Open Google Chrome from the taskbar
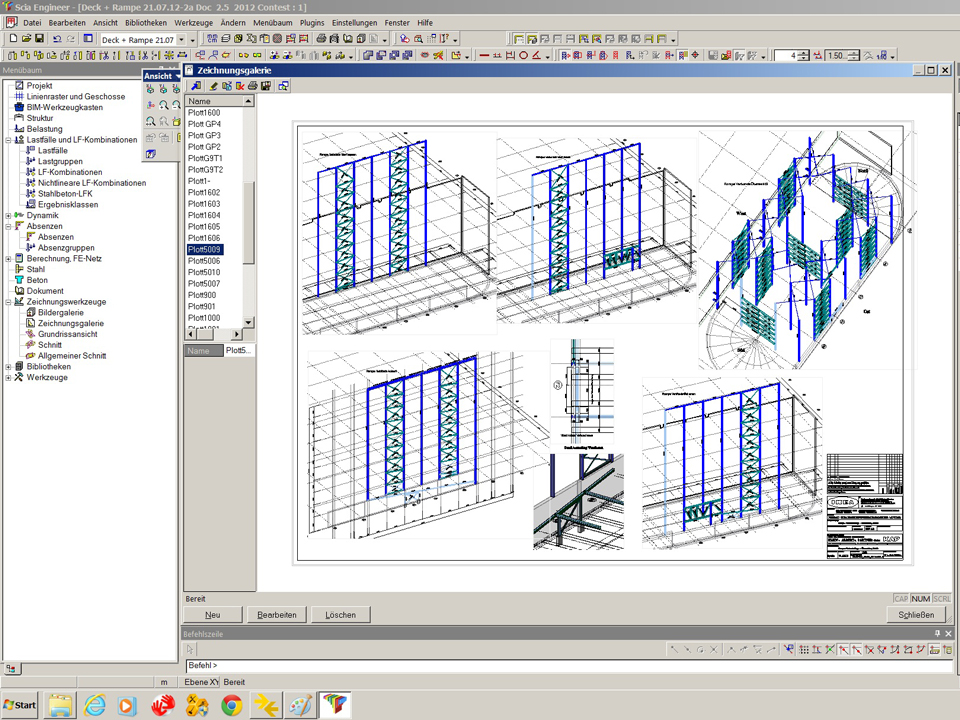Screen dimensions: 960x720 click(x=231, y=705)
